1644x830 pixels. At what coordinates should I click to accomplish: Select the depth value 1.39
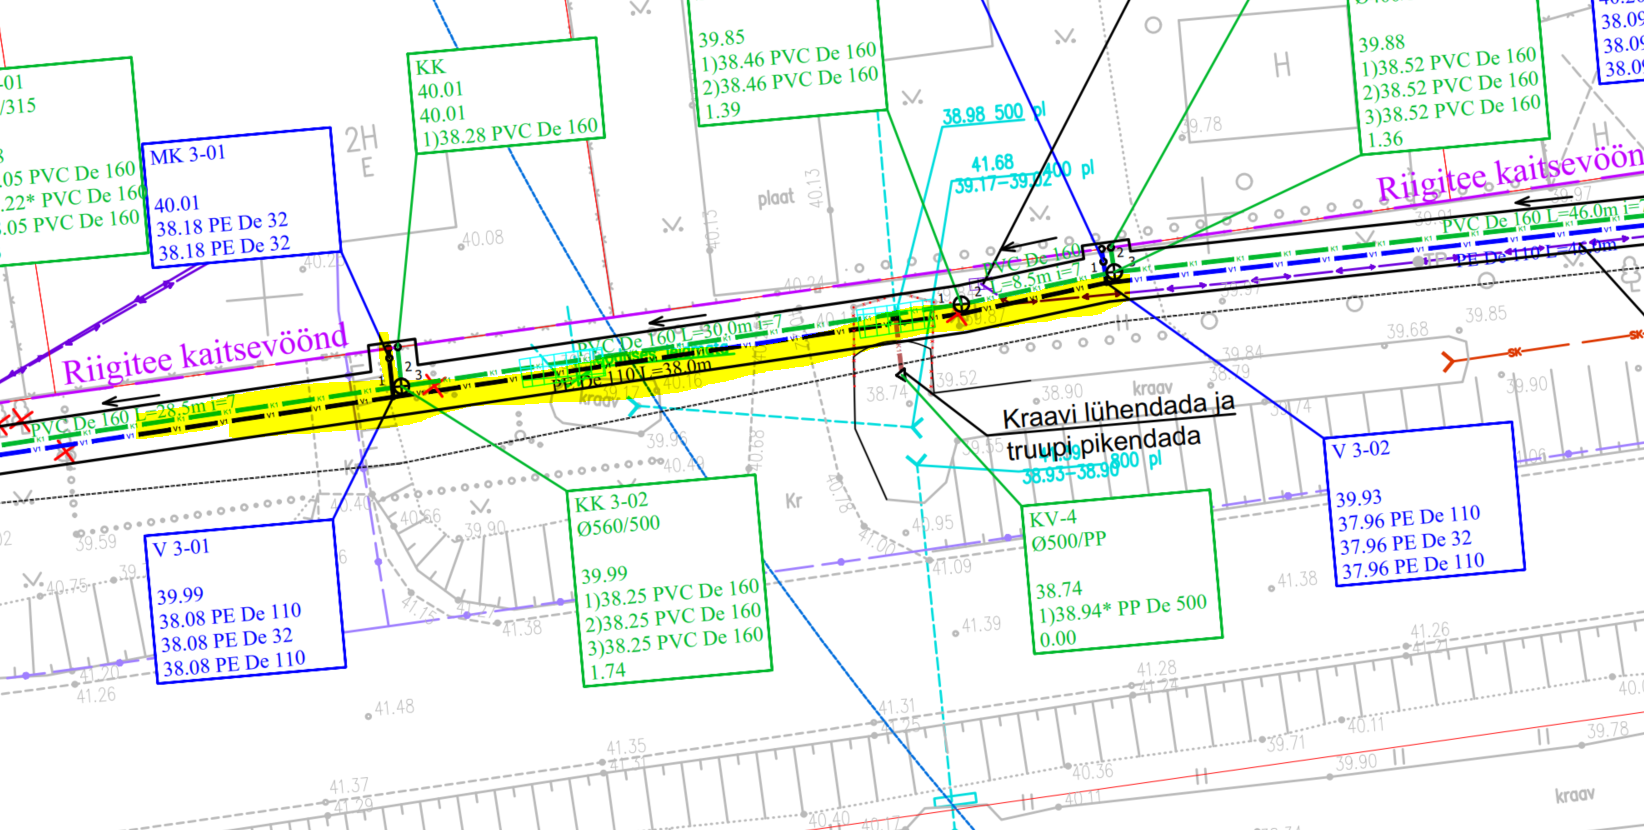pos(722,110)
